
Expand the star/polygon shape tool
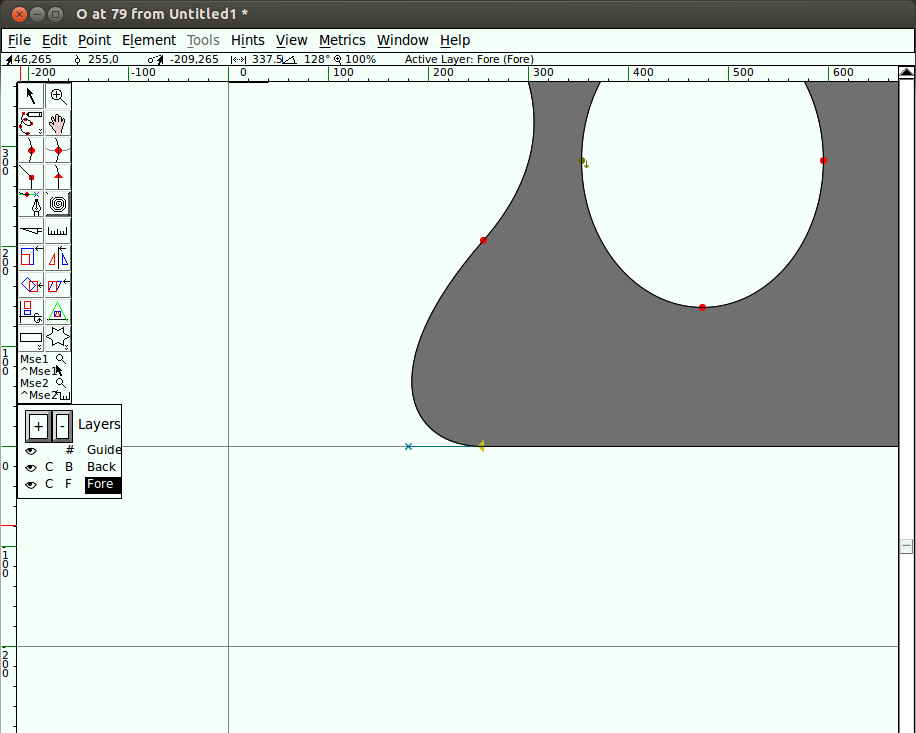(58, 338)
